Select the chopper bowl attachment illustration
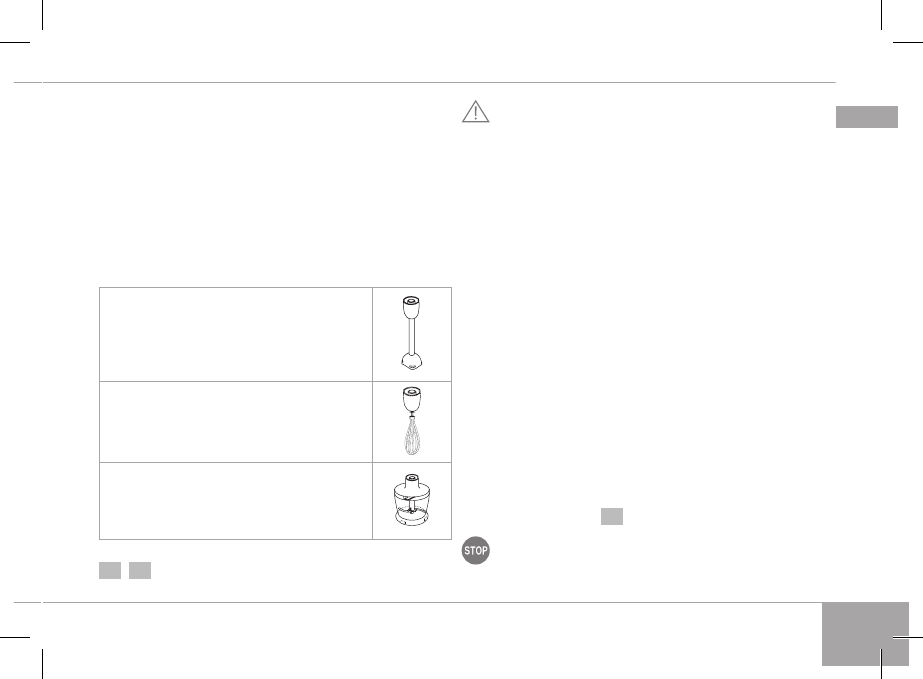This screenshot has height=679, width=923. (411, 500)
